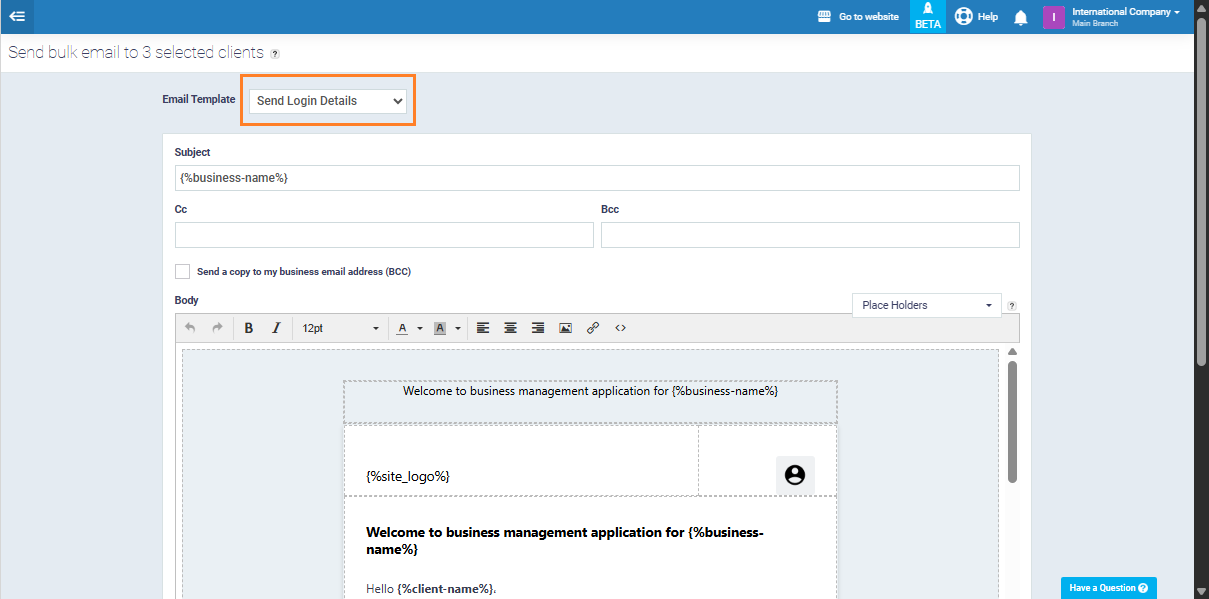Open the Help menu in the header

click(976, 17)
